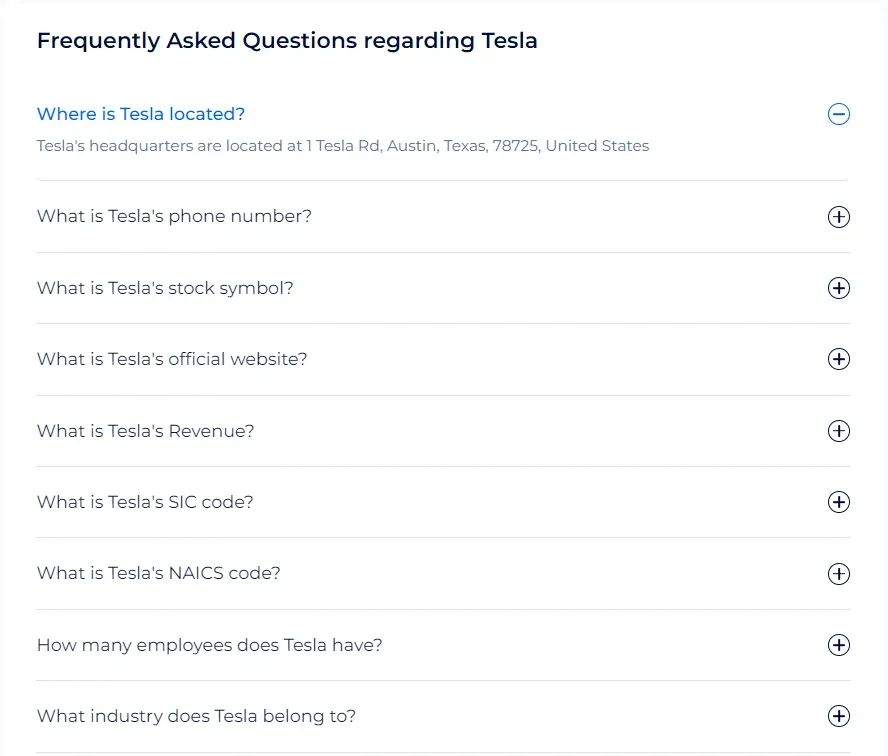888x756 pixels.
Task: Open 'What industry does Tesla belong to?'
Action: coord(196,716)
